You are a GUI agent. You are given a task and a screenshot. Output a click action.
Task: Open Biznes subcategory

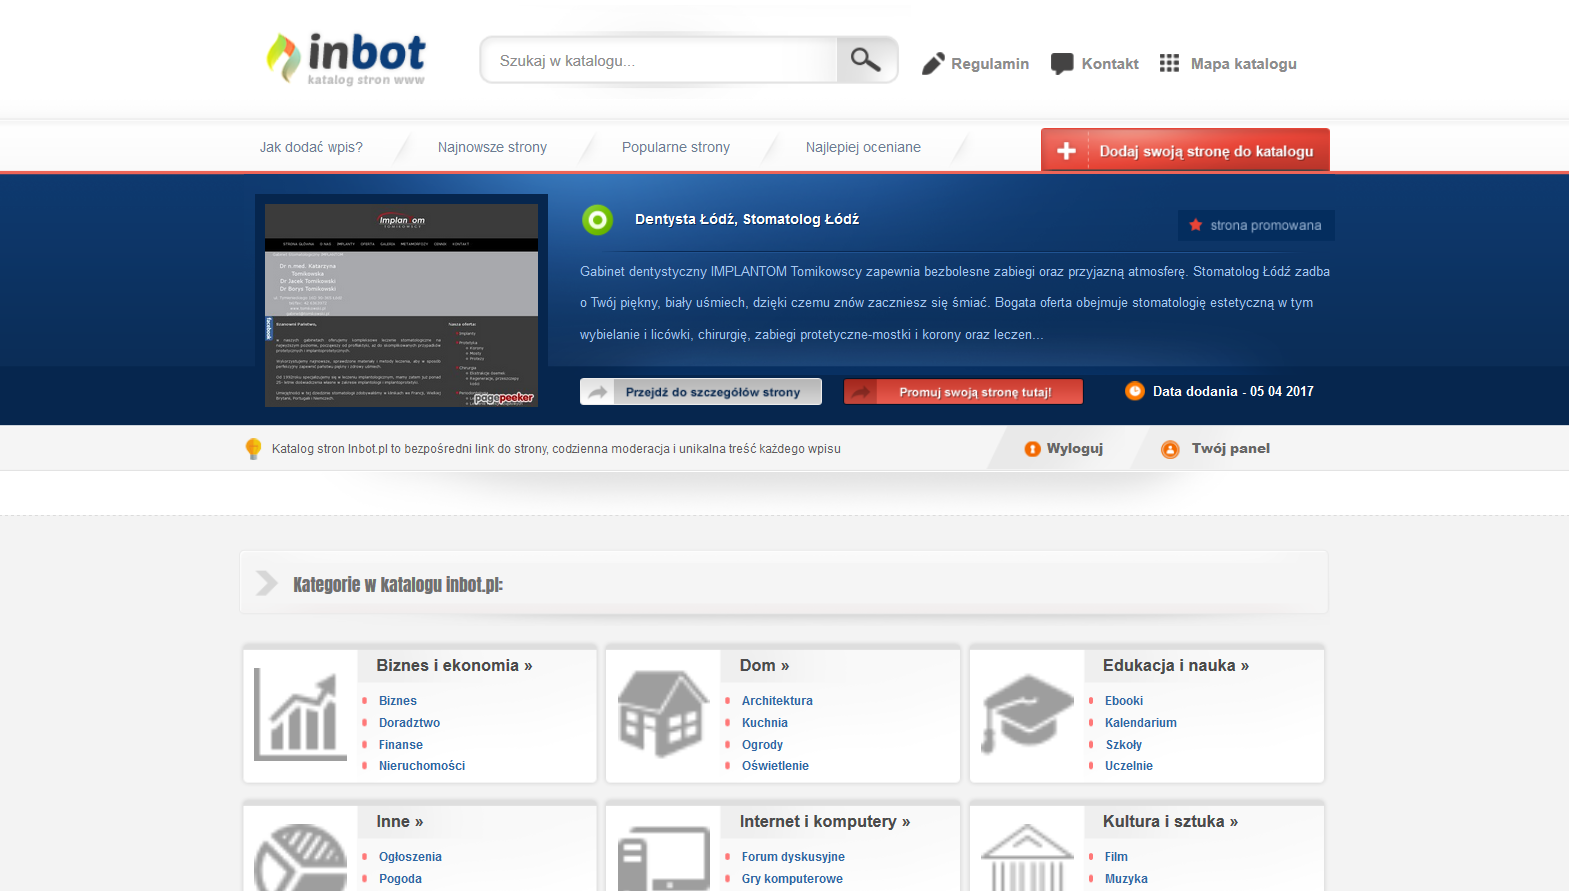[x=398, y=701]
